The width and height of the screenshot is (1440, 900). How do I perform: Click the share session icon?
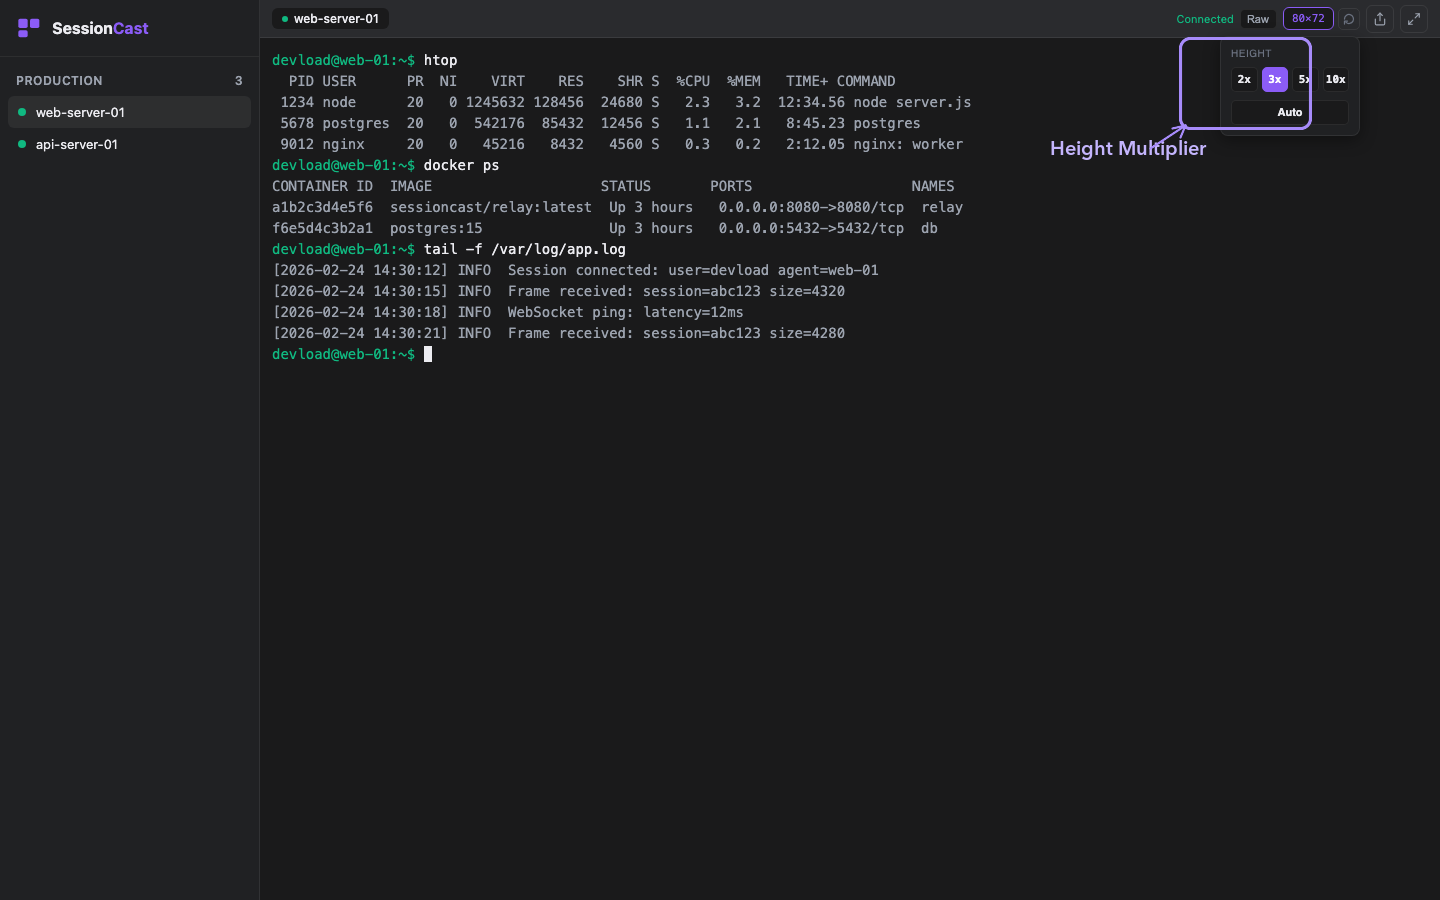[1380, 19]
